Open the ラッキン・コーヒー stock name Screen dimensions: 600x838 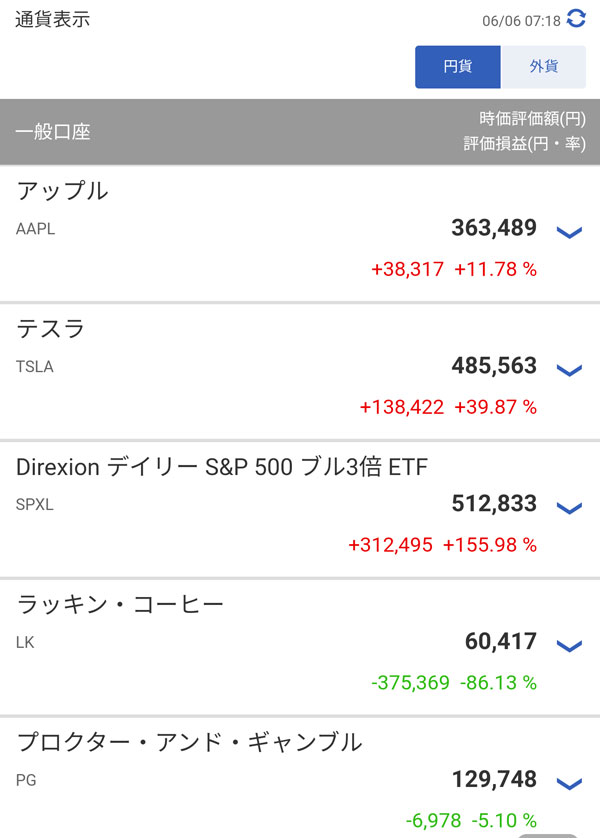(x=120, y=604)
